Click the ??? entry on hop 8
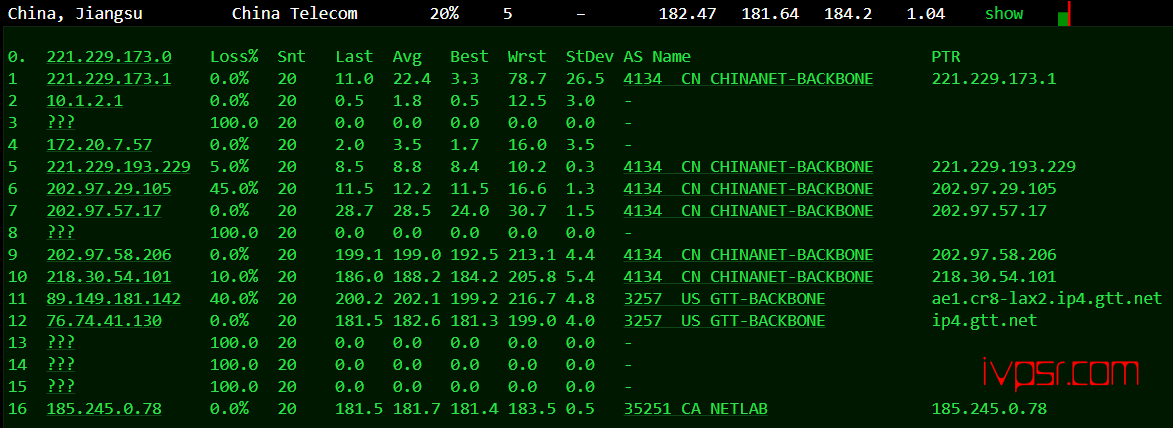This screenshot has width=1173, height=428. [x=61, y=233]
